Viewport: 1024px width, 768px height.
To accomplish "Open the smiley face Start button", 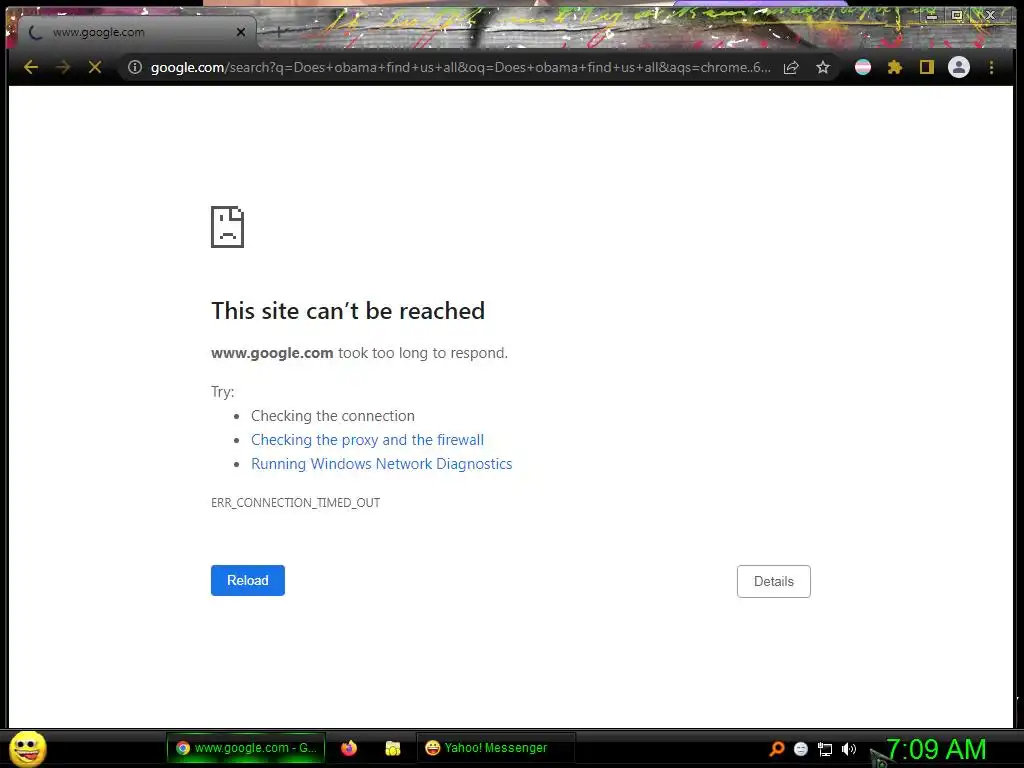I will (27, 748).
